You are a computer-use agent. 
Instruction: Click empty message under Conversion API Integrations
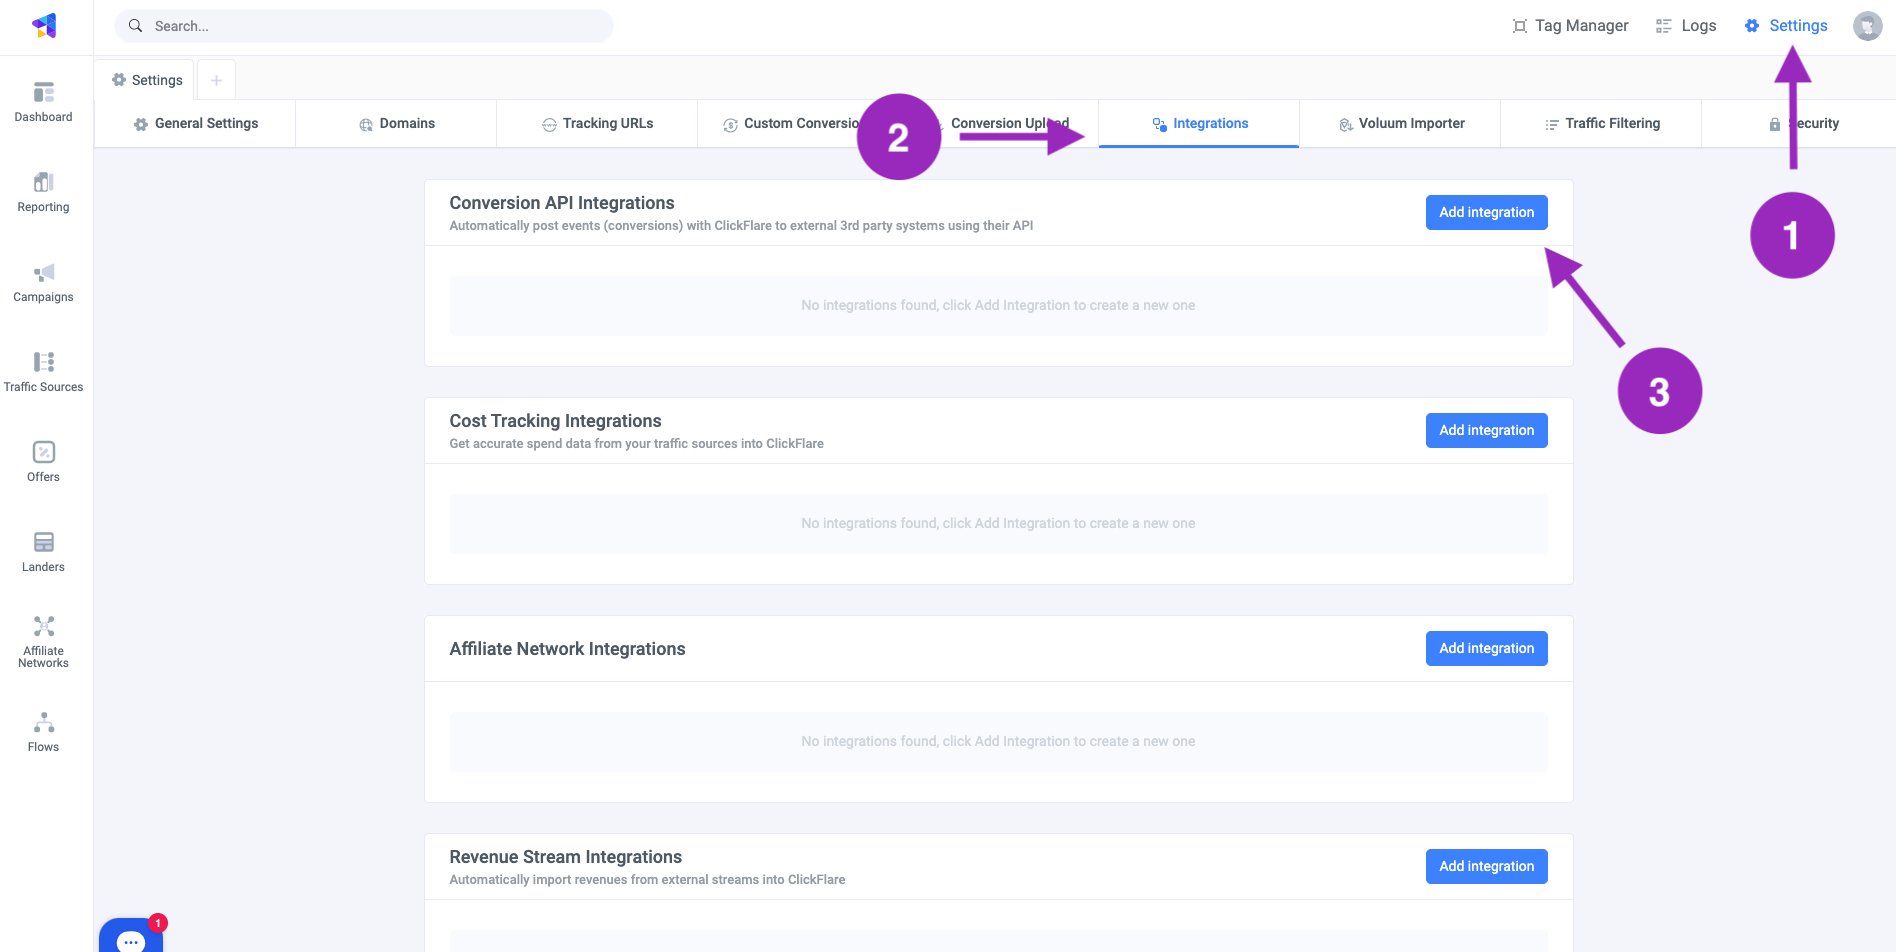click(998, 306)
